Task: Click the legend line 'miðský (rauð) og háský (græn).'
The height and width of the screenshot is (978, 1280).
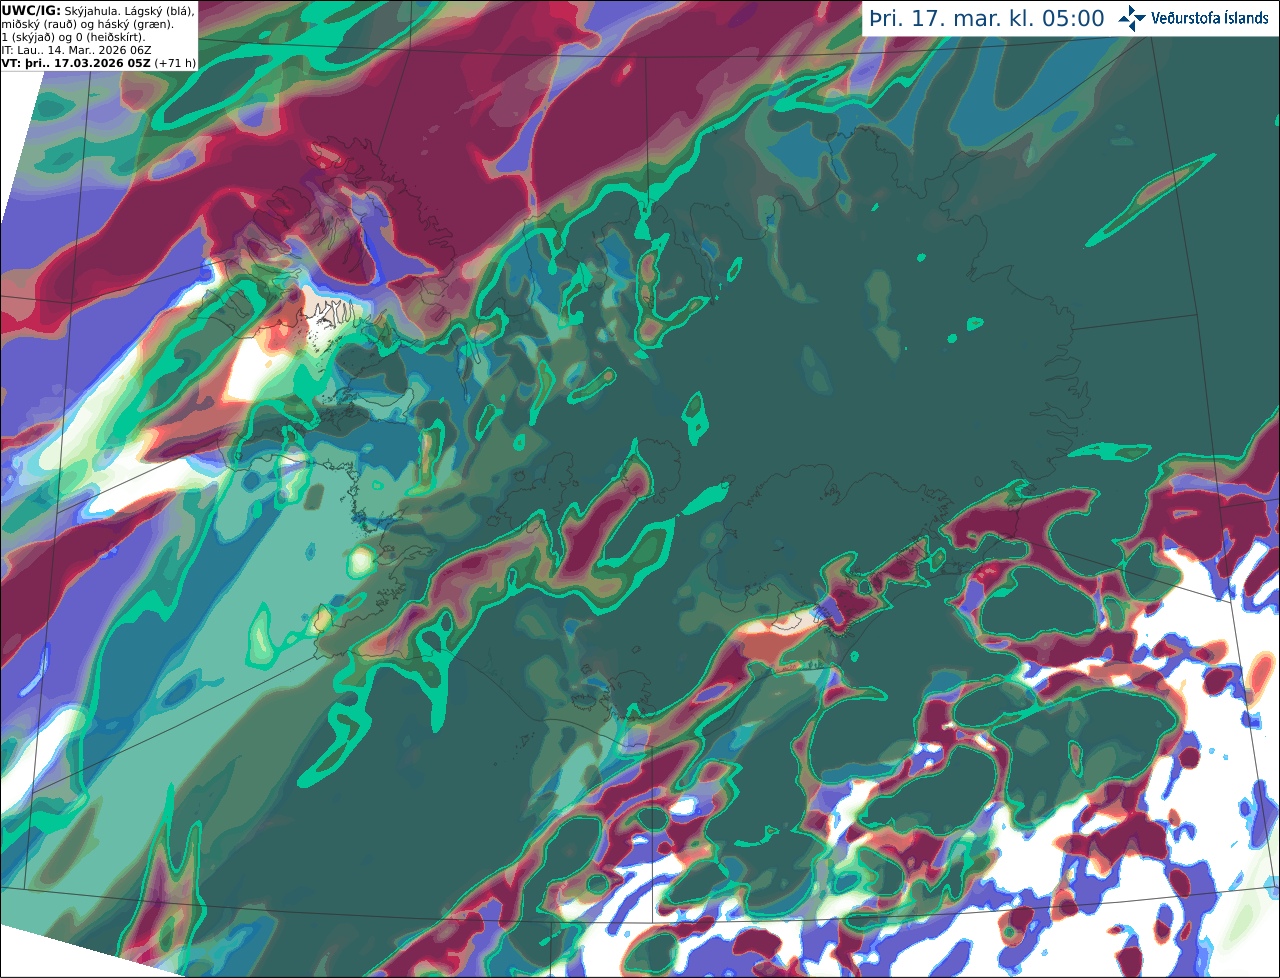Action: pyautogui.click(x=86, y=24)
